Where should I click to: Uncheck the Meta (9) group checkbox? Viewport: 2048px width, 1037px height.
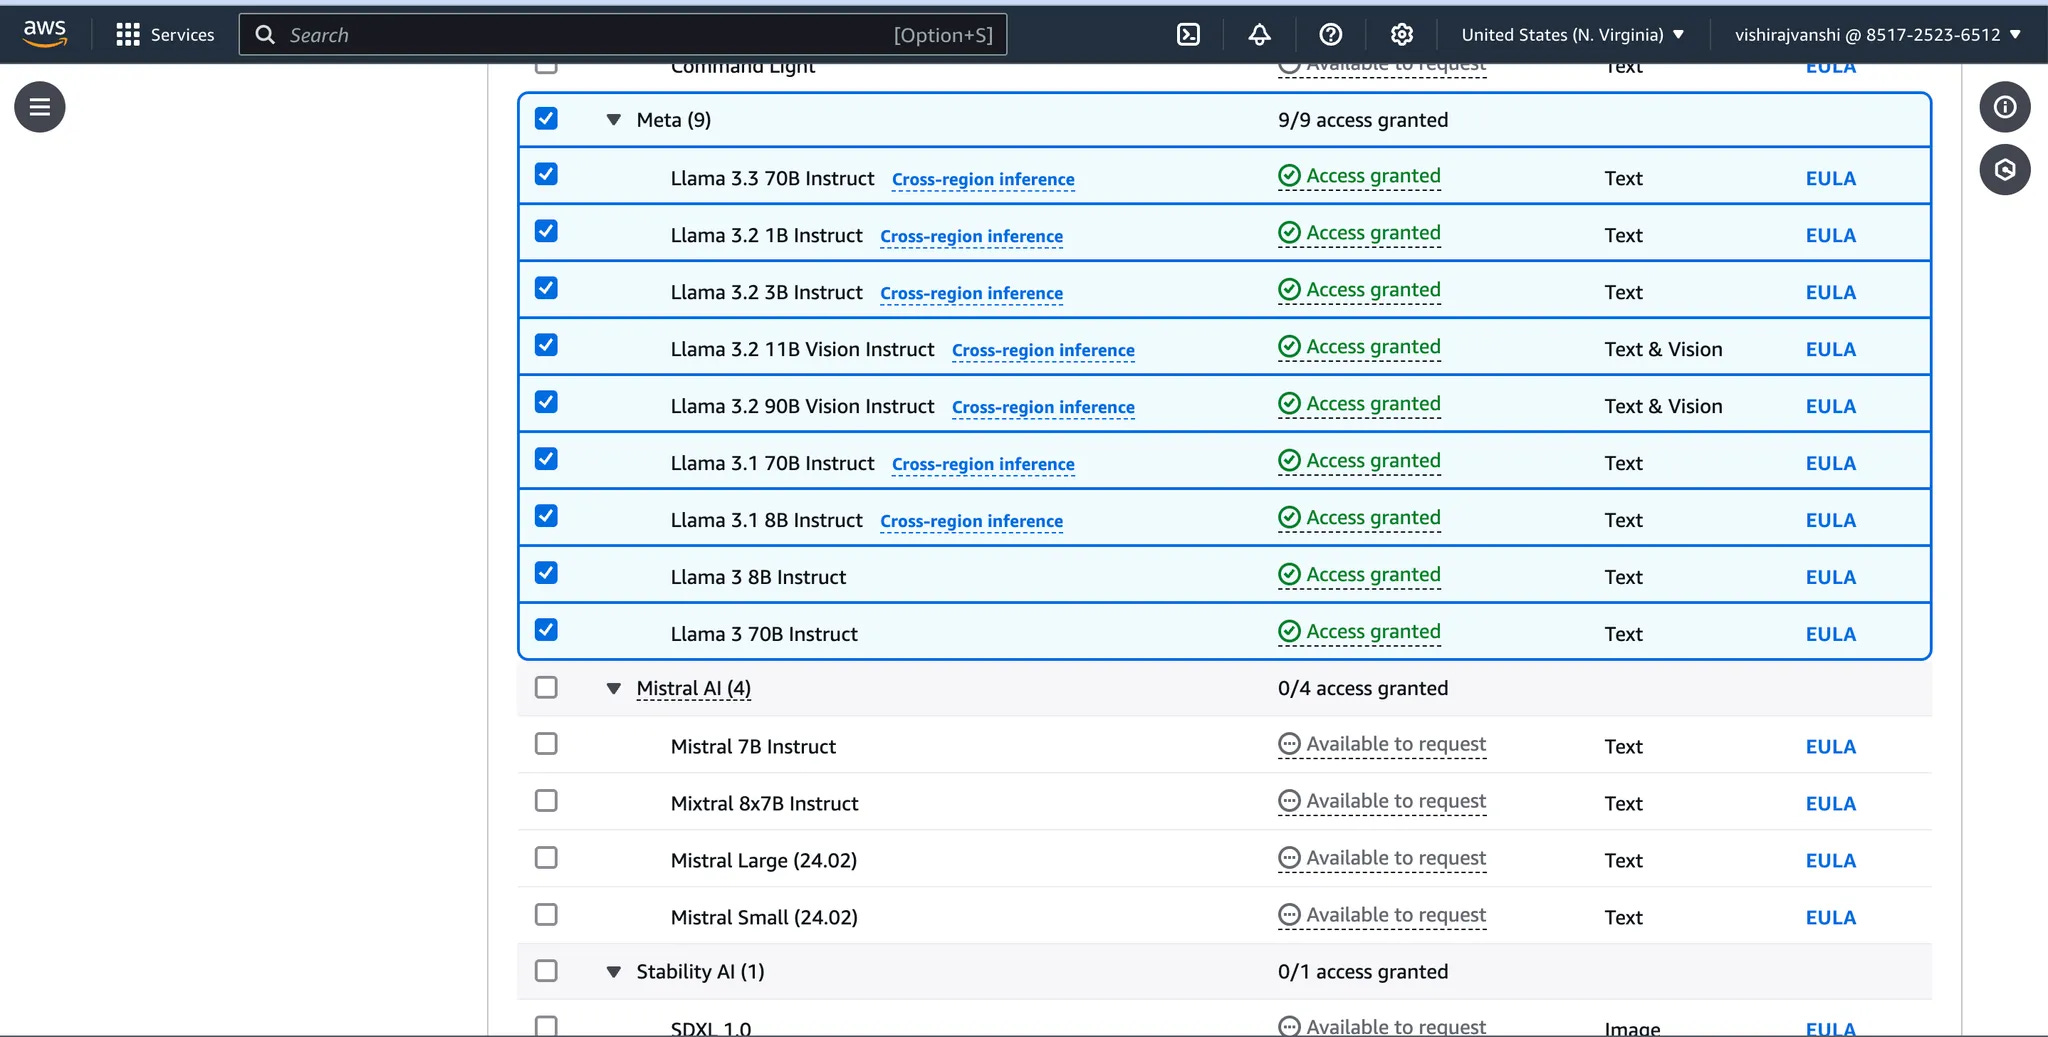click(546, 118)
